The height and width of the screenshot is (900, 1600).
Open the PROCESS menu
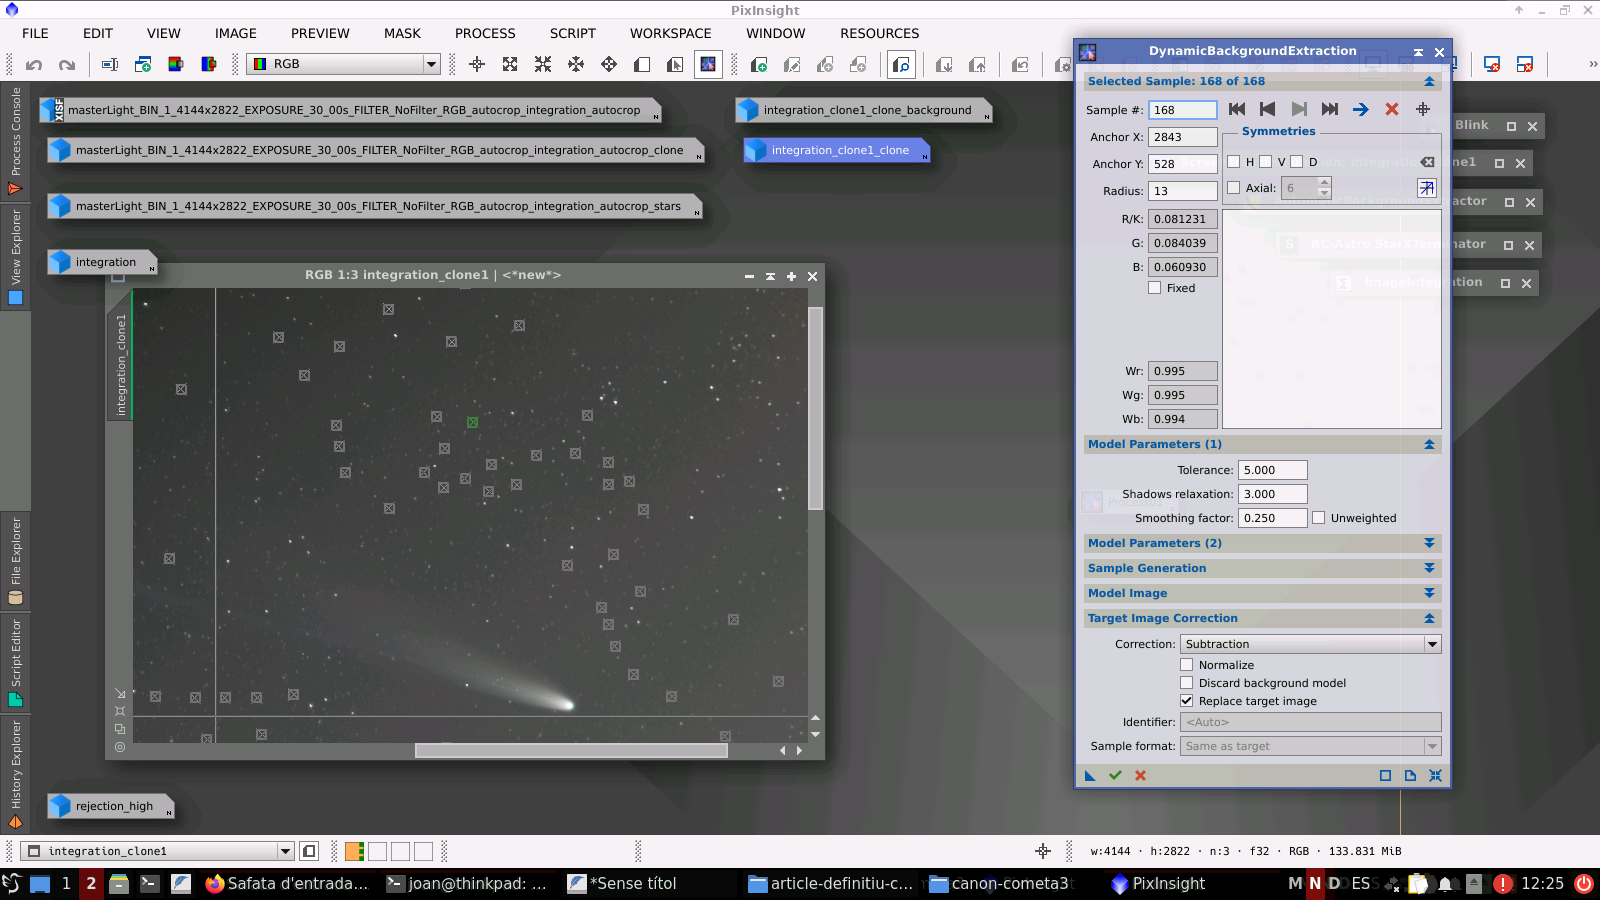click(x=485, y=33)
